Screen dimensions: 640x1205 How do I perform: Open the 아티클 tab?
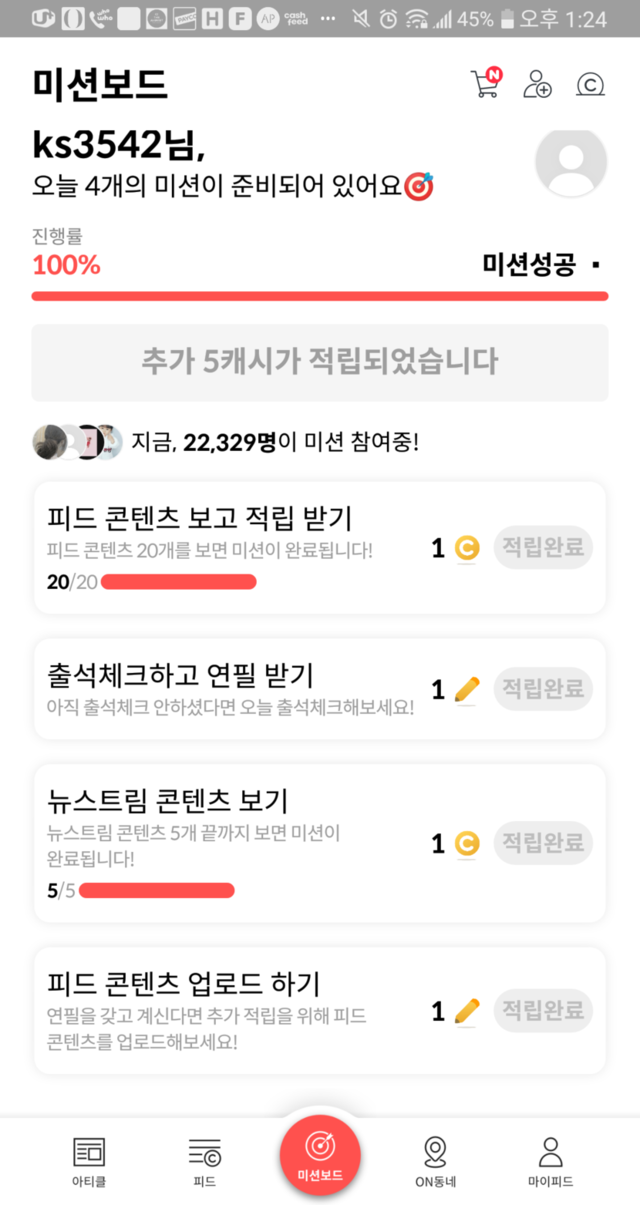pos(89,1160)
